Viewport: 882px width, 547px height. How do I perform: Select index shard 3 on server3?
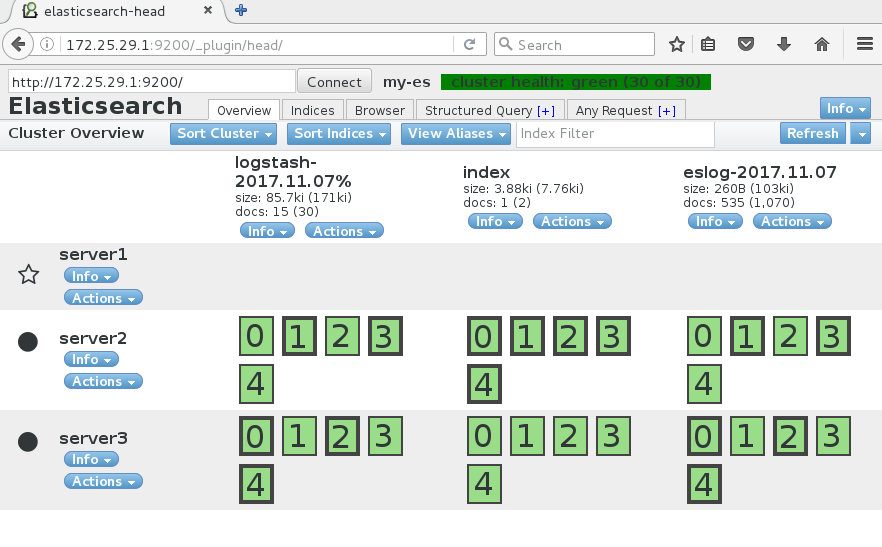click(613, 436)
